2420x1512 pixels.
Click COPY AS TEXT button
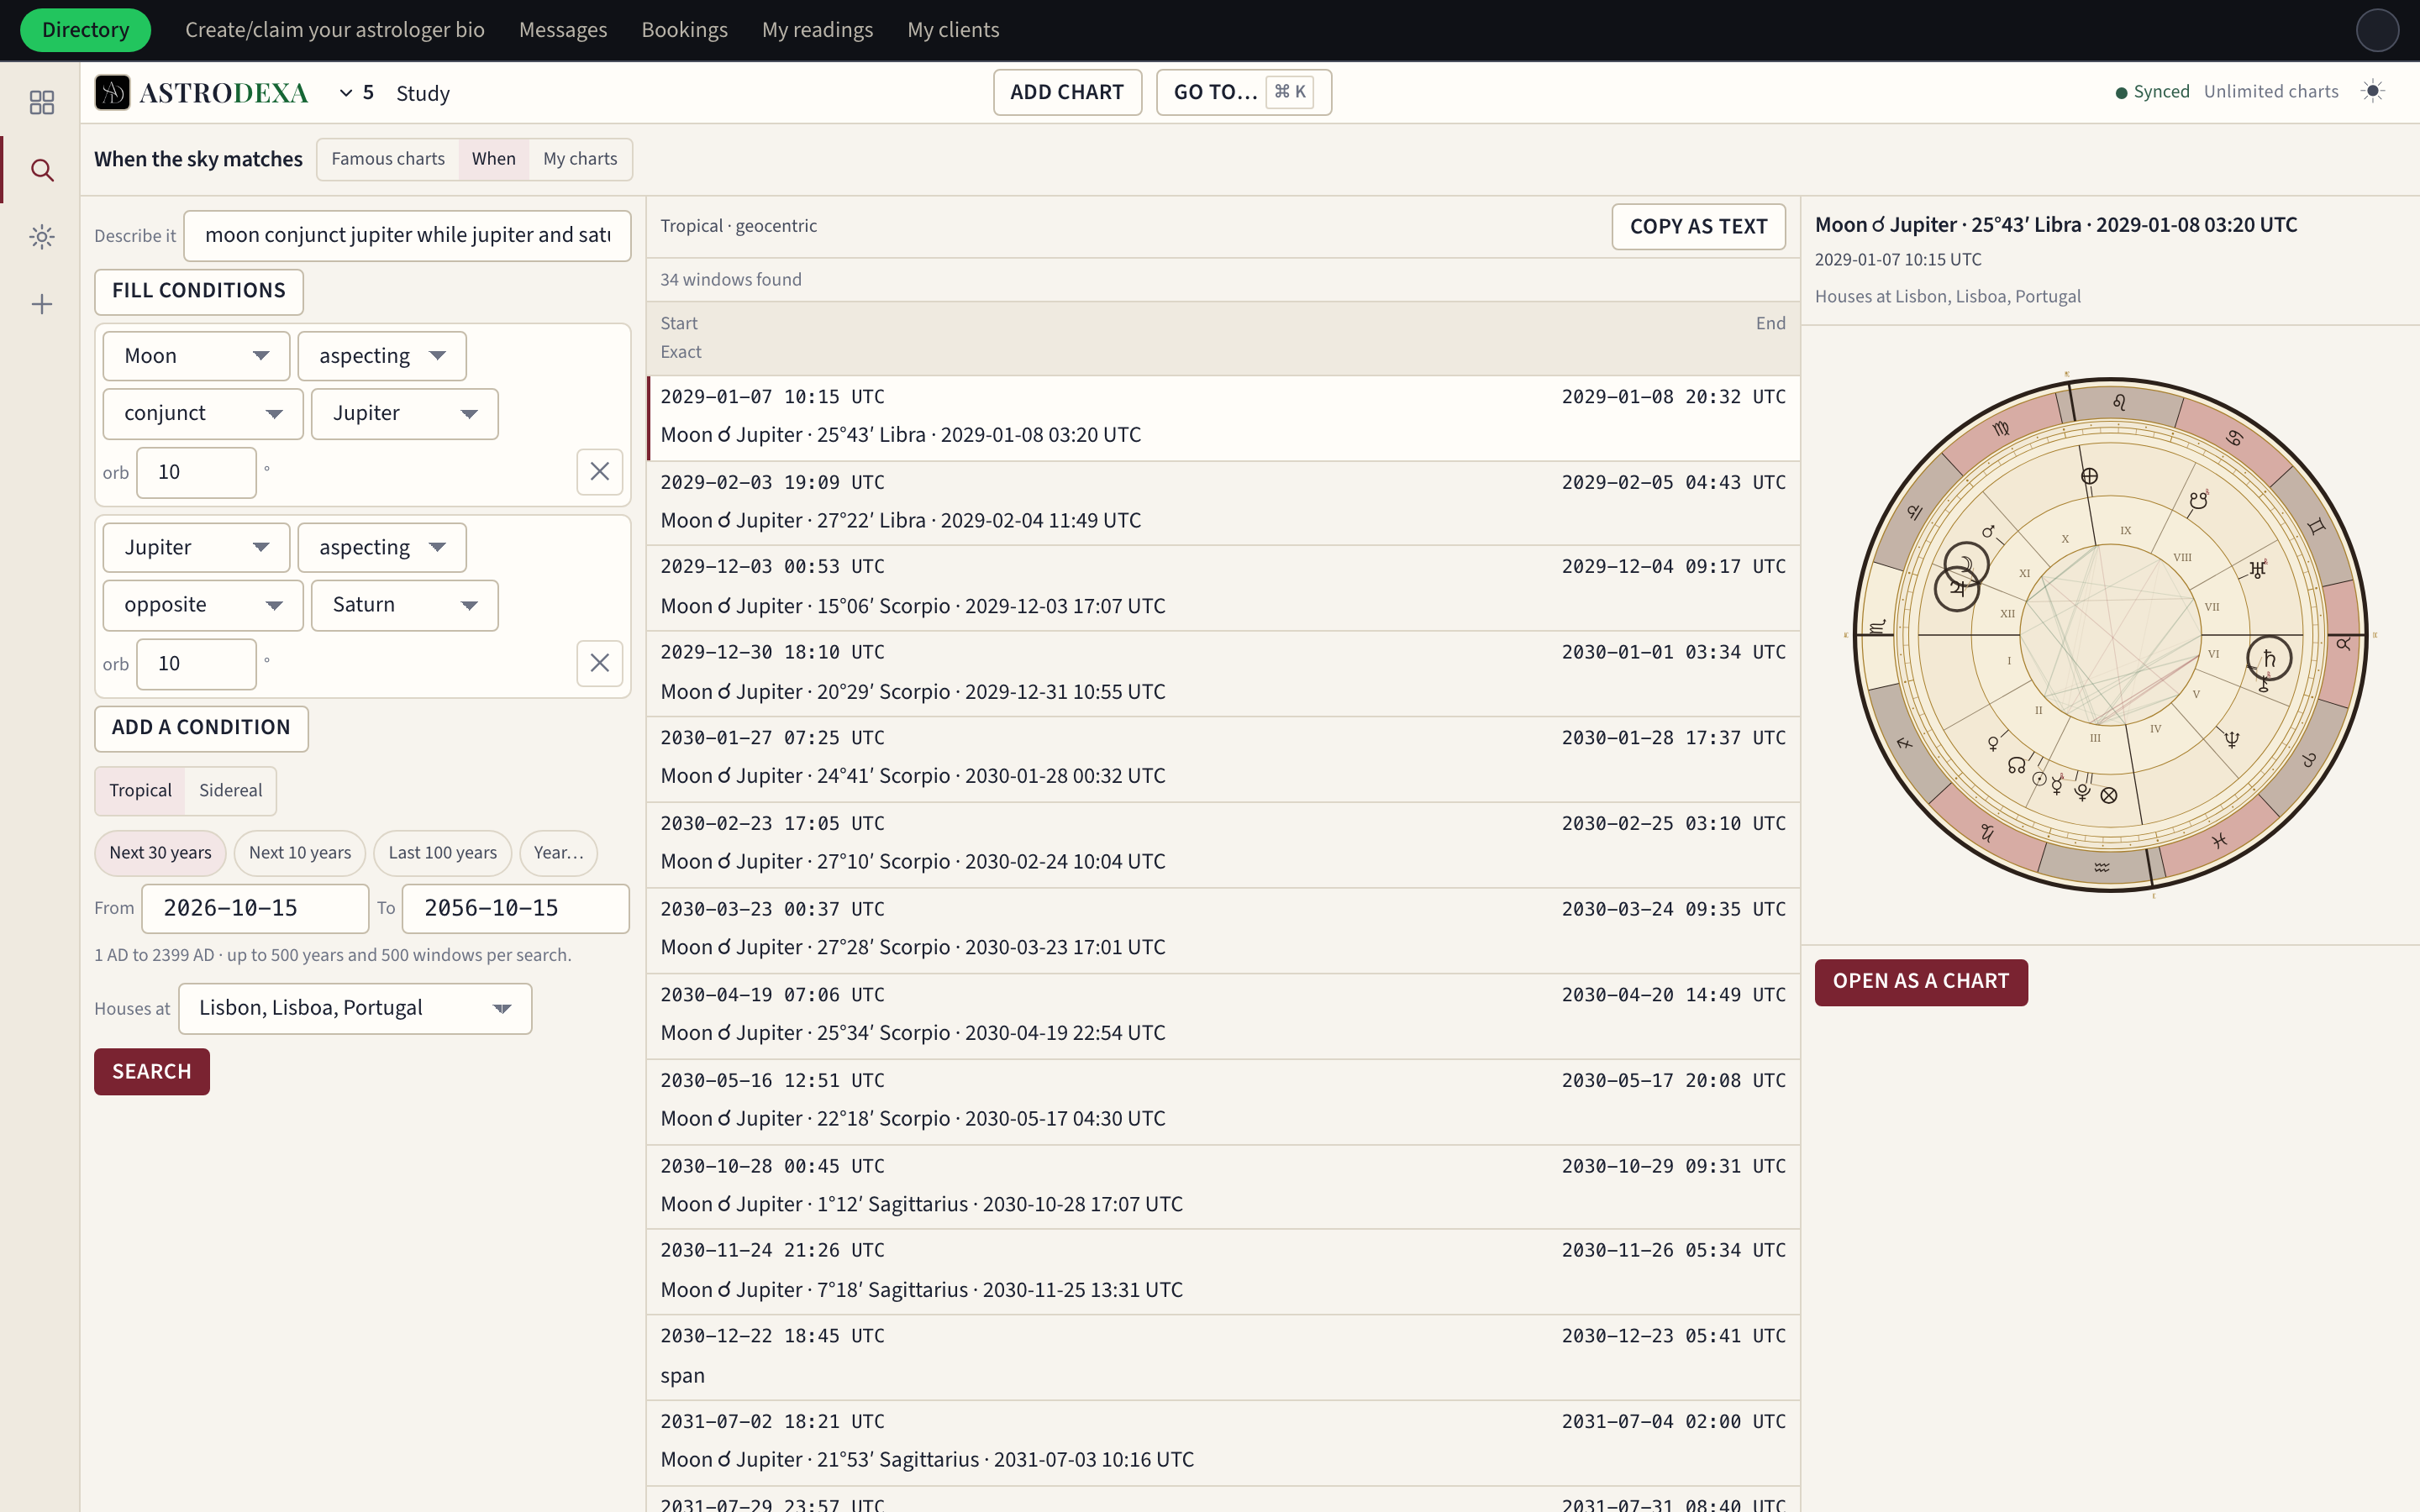1698,227
